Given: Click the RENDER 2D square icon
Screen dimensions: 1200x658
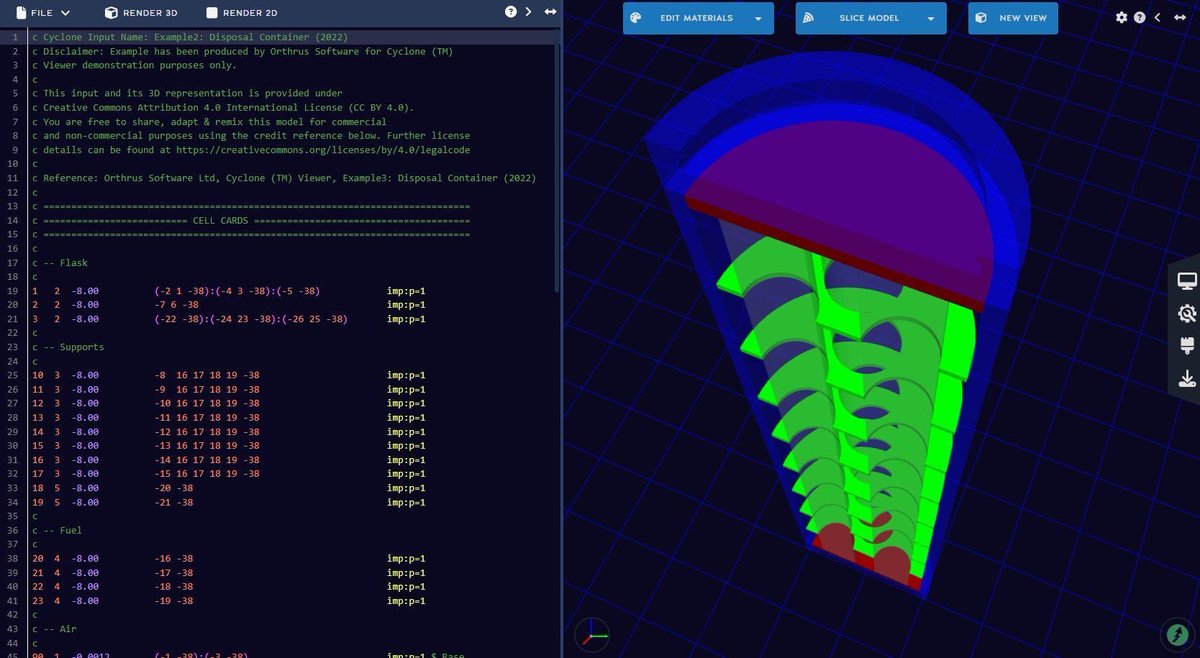Looking at the screenshot, I should pyautogui.click(x=212, y=13).
